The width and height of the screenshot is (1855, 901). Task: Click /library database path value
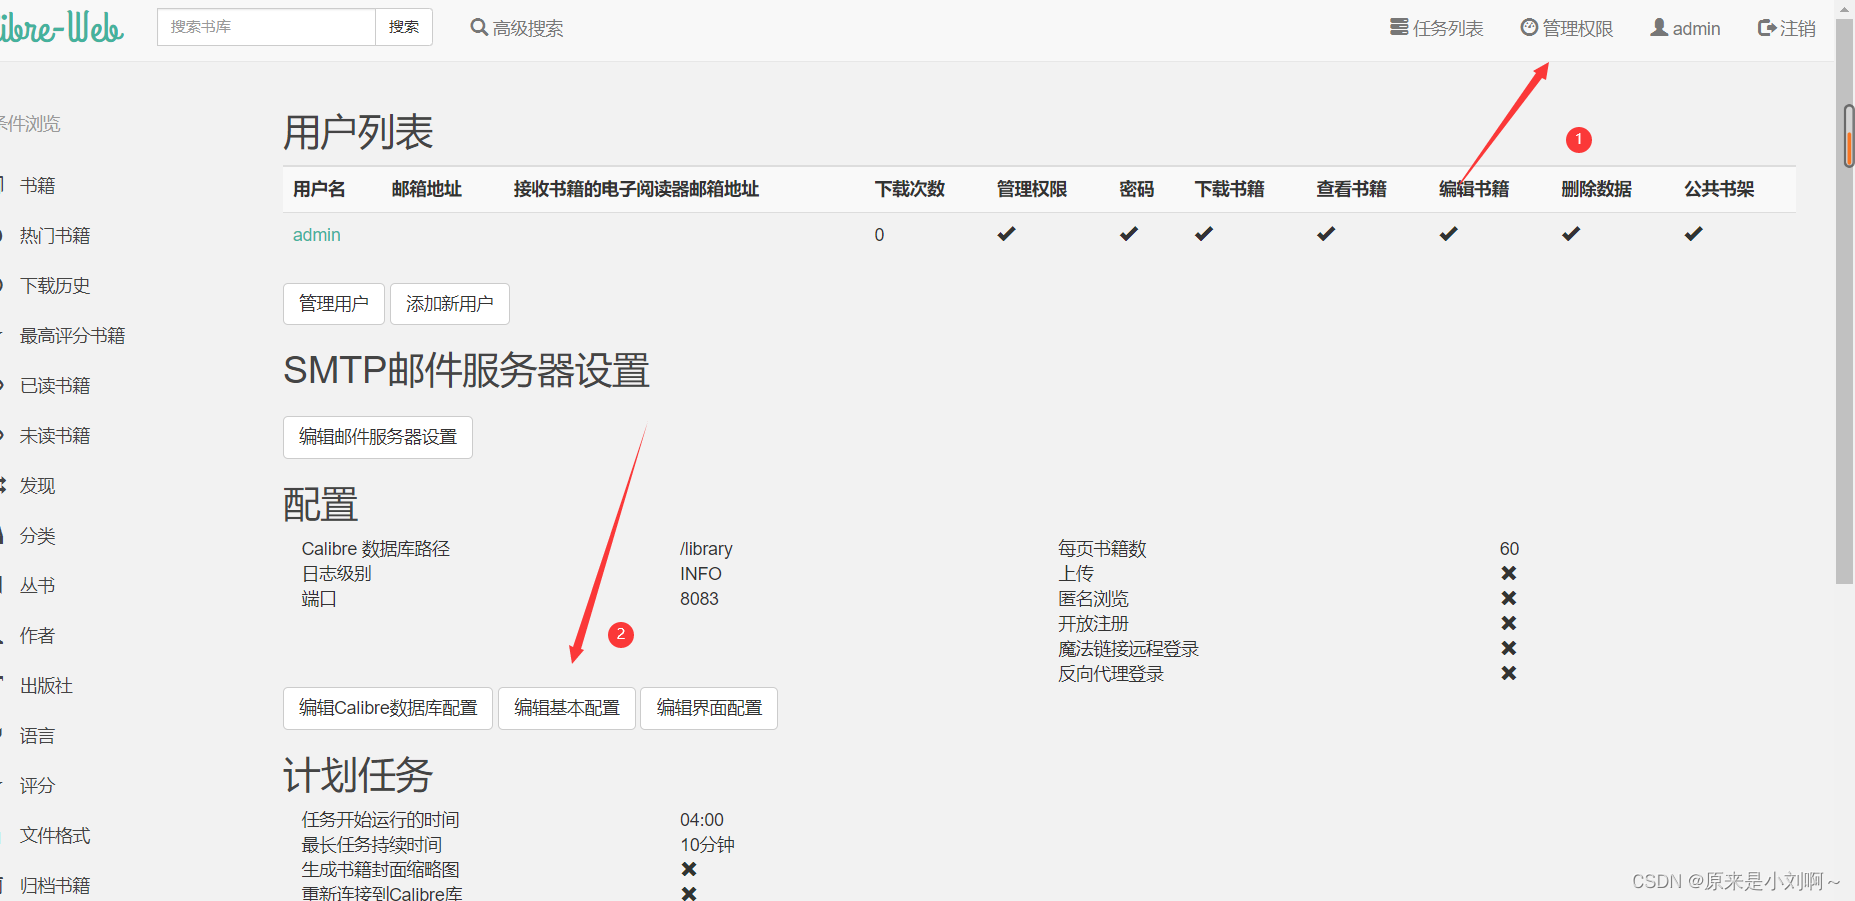pyautogui.click(x=706, y=549)
